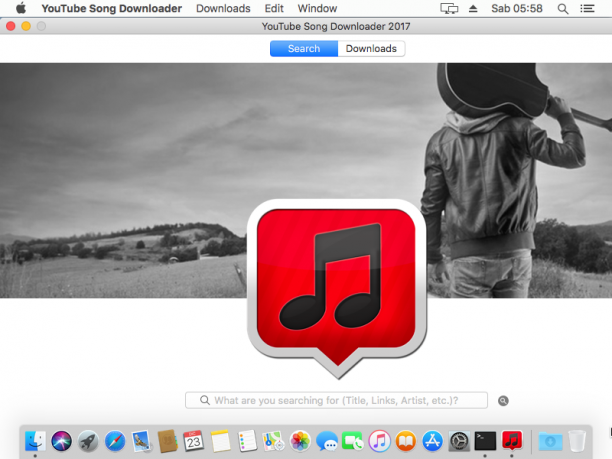
Task: Open Finder from the dock
Action: (35, 441)
